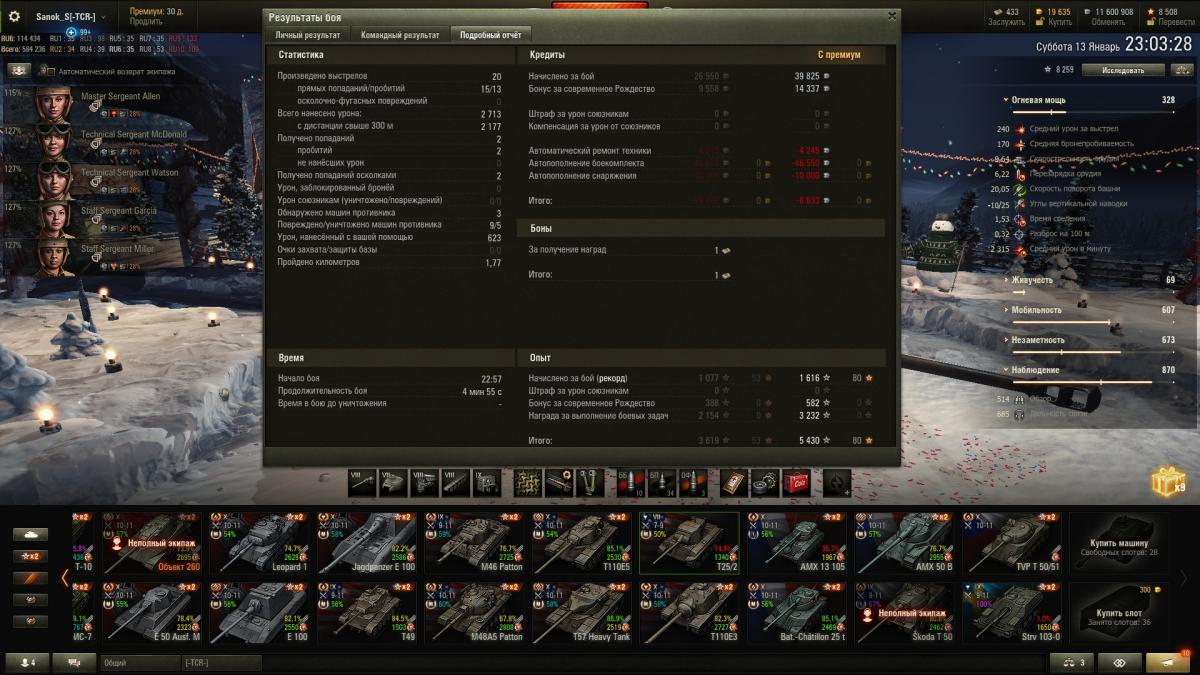The width and height of the screenshot is (1200, 675).
Task: Open the radio module slot icon
Action: coord(487,482)
